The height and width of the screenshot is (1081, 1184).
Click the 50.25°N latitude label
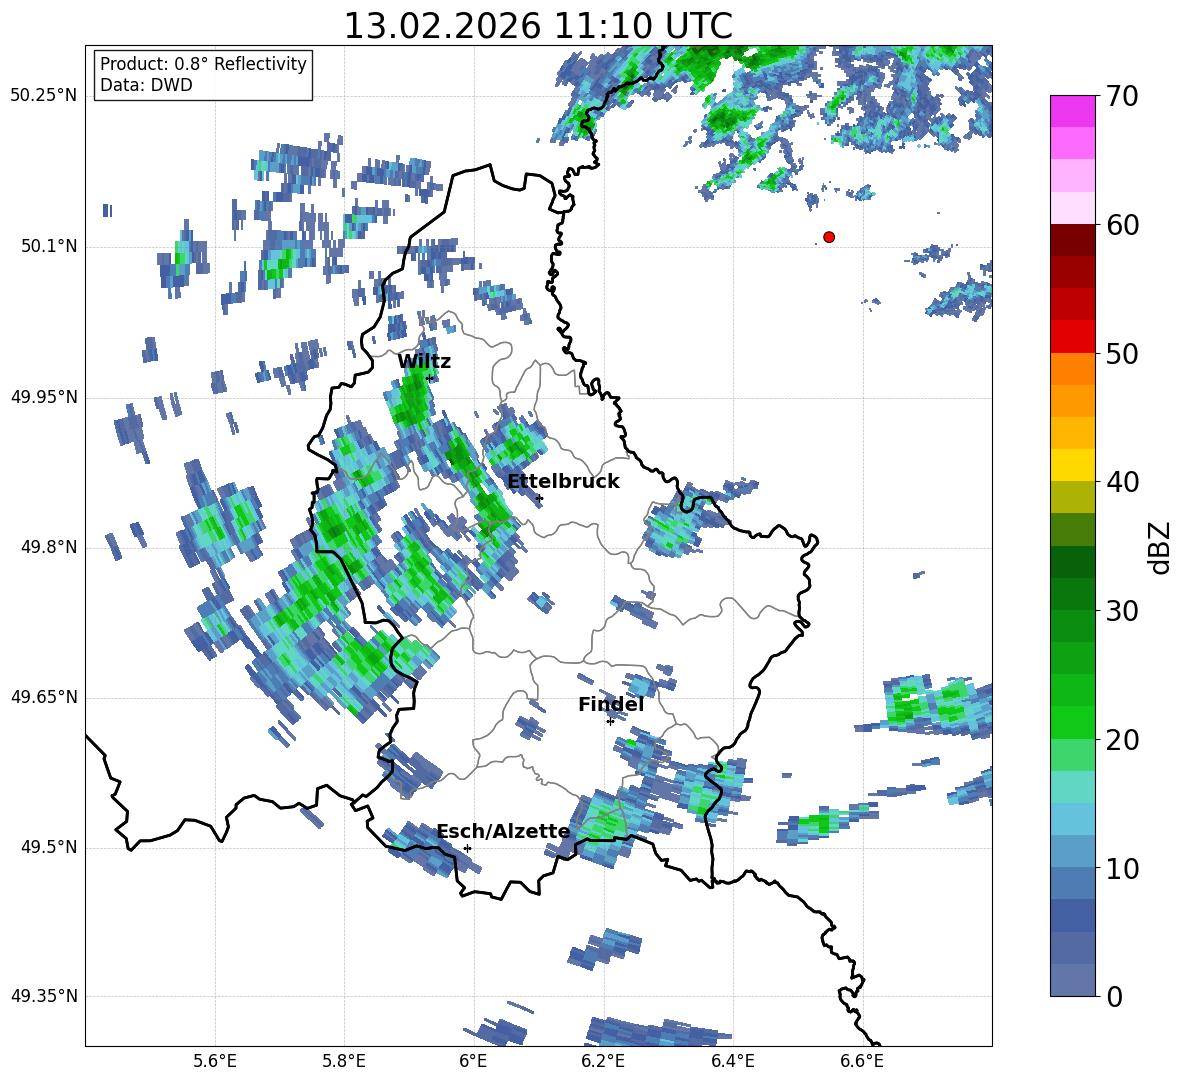point(44,96)
